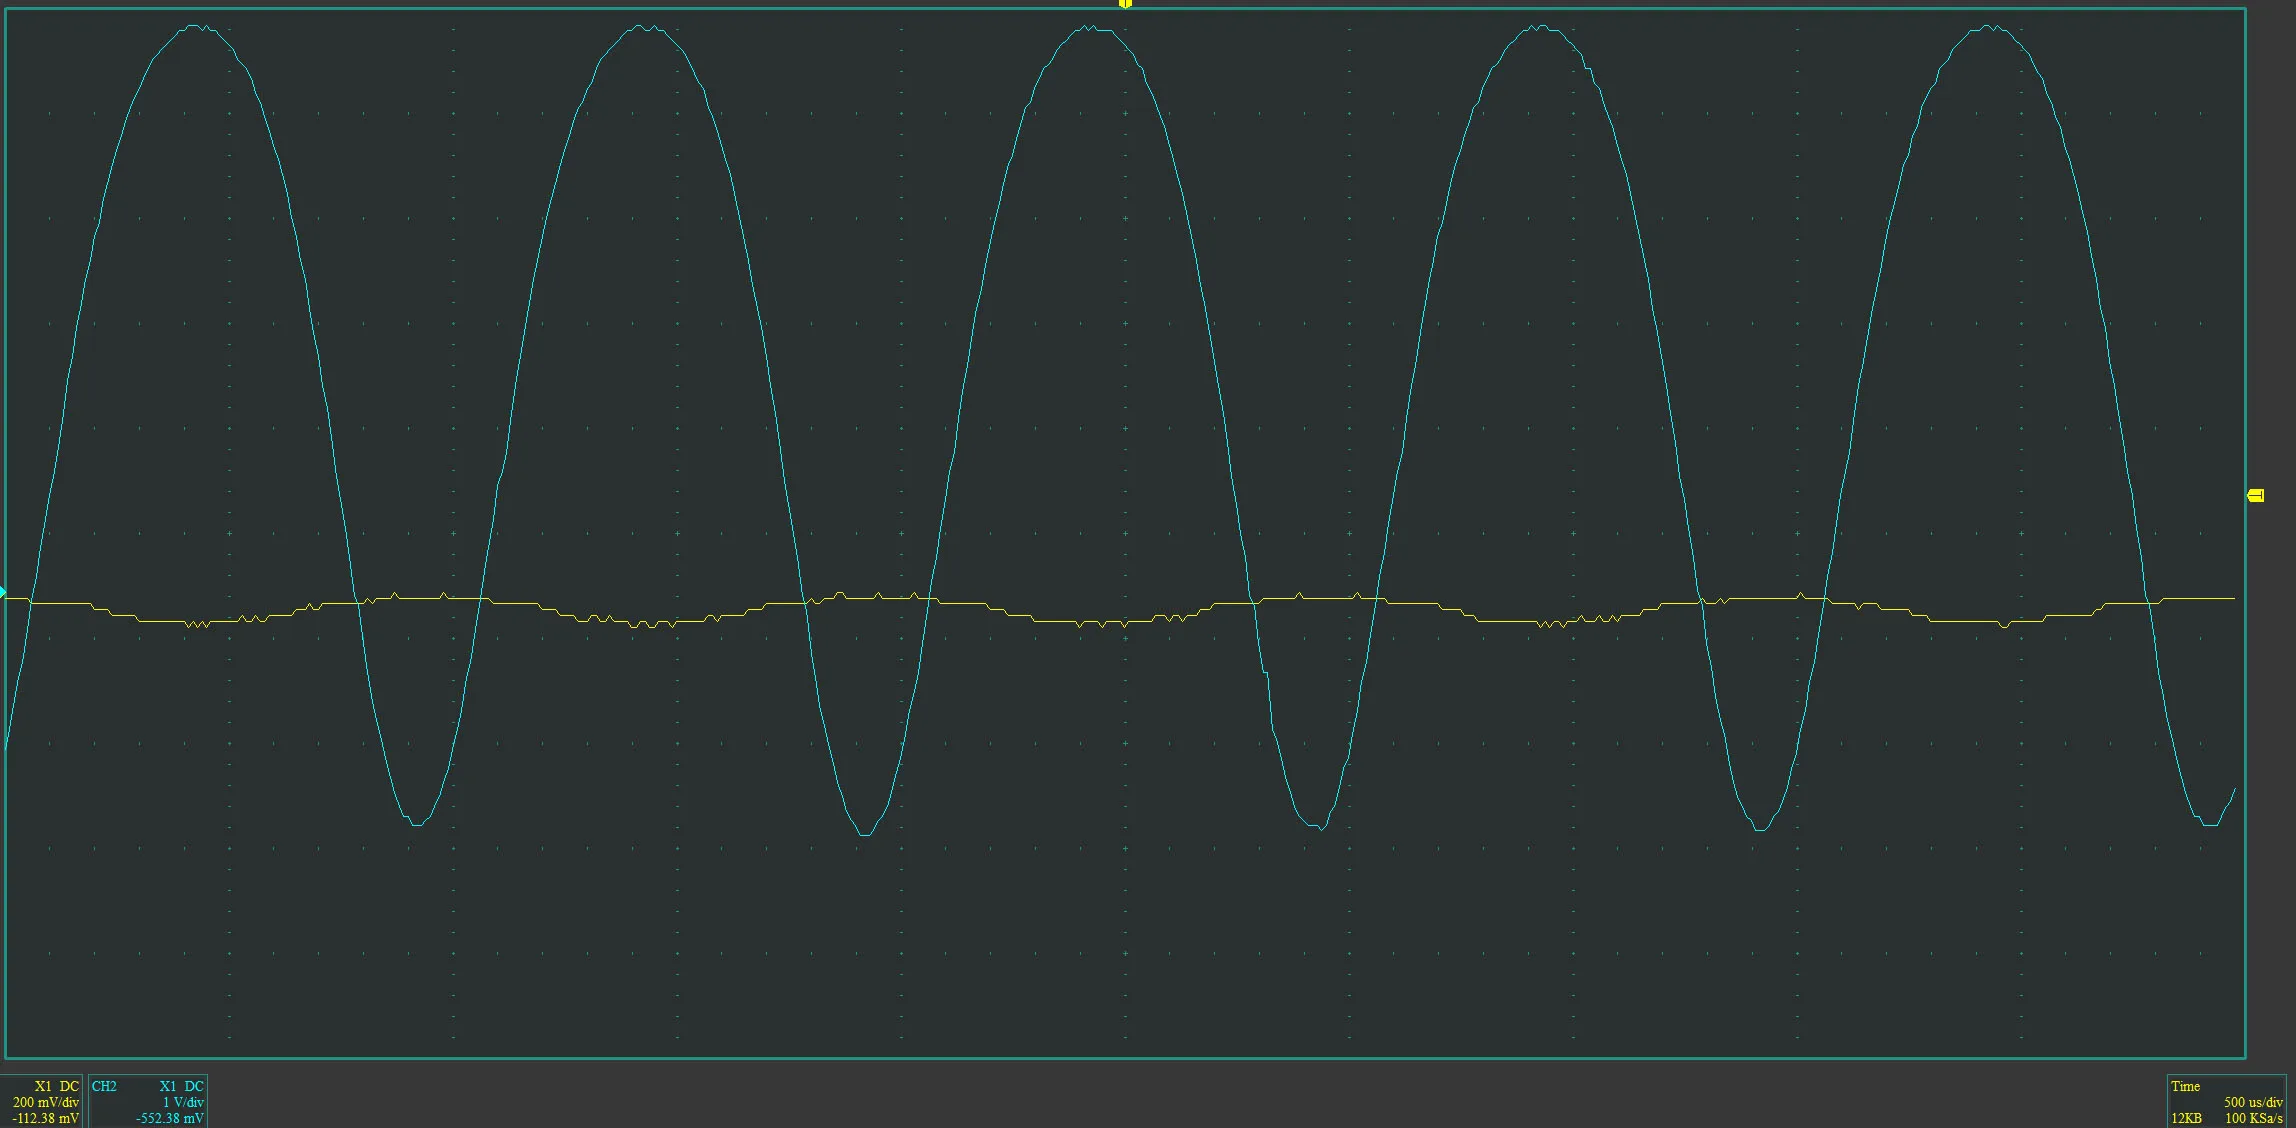Screen dimensions: 2296x1128
Task: Click the Time label in timebase panel
Action: point(2185,1086)
